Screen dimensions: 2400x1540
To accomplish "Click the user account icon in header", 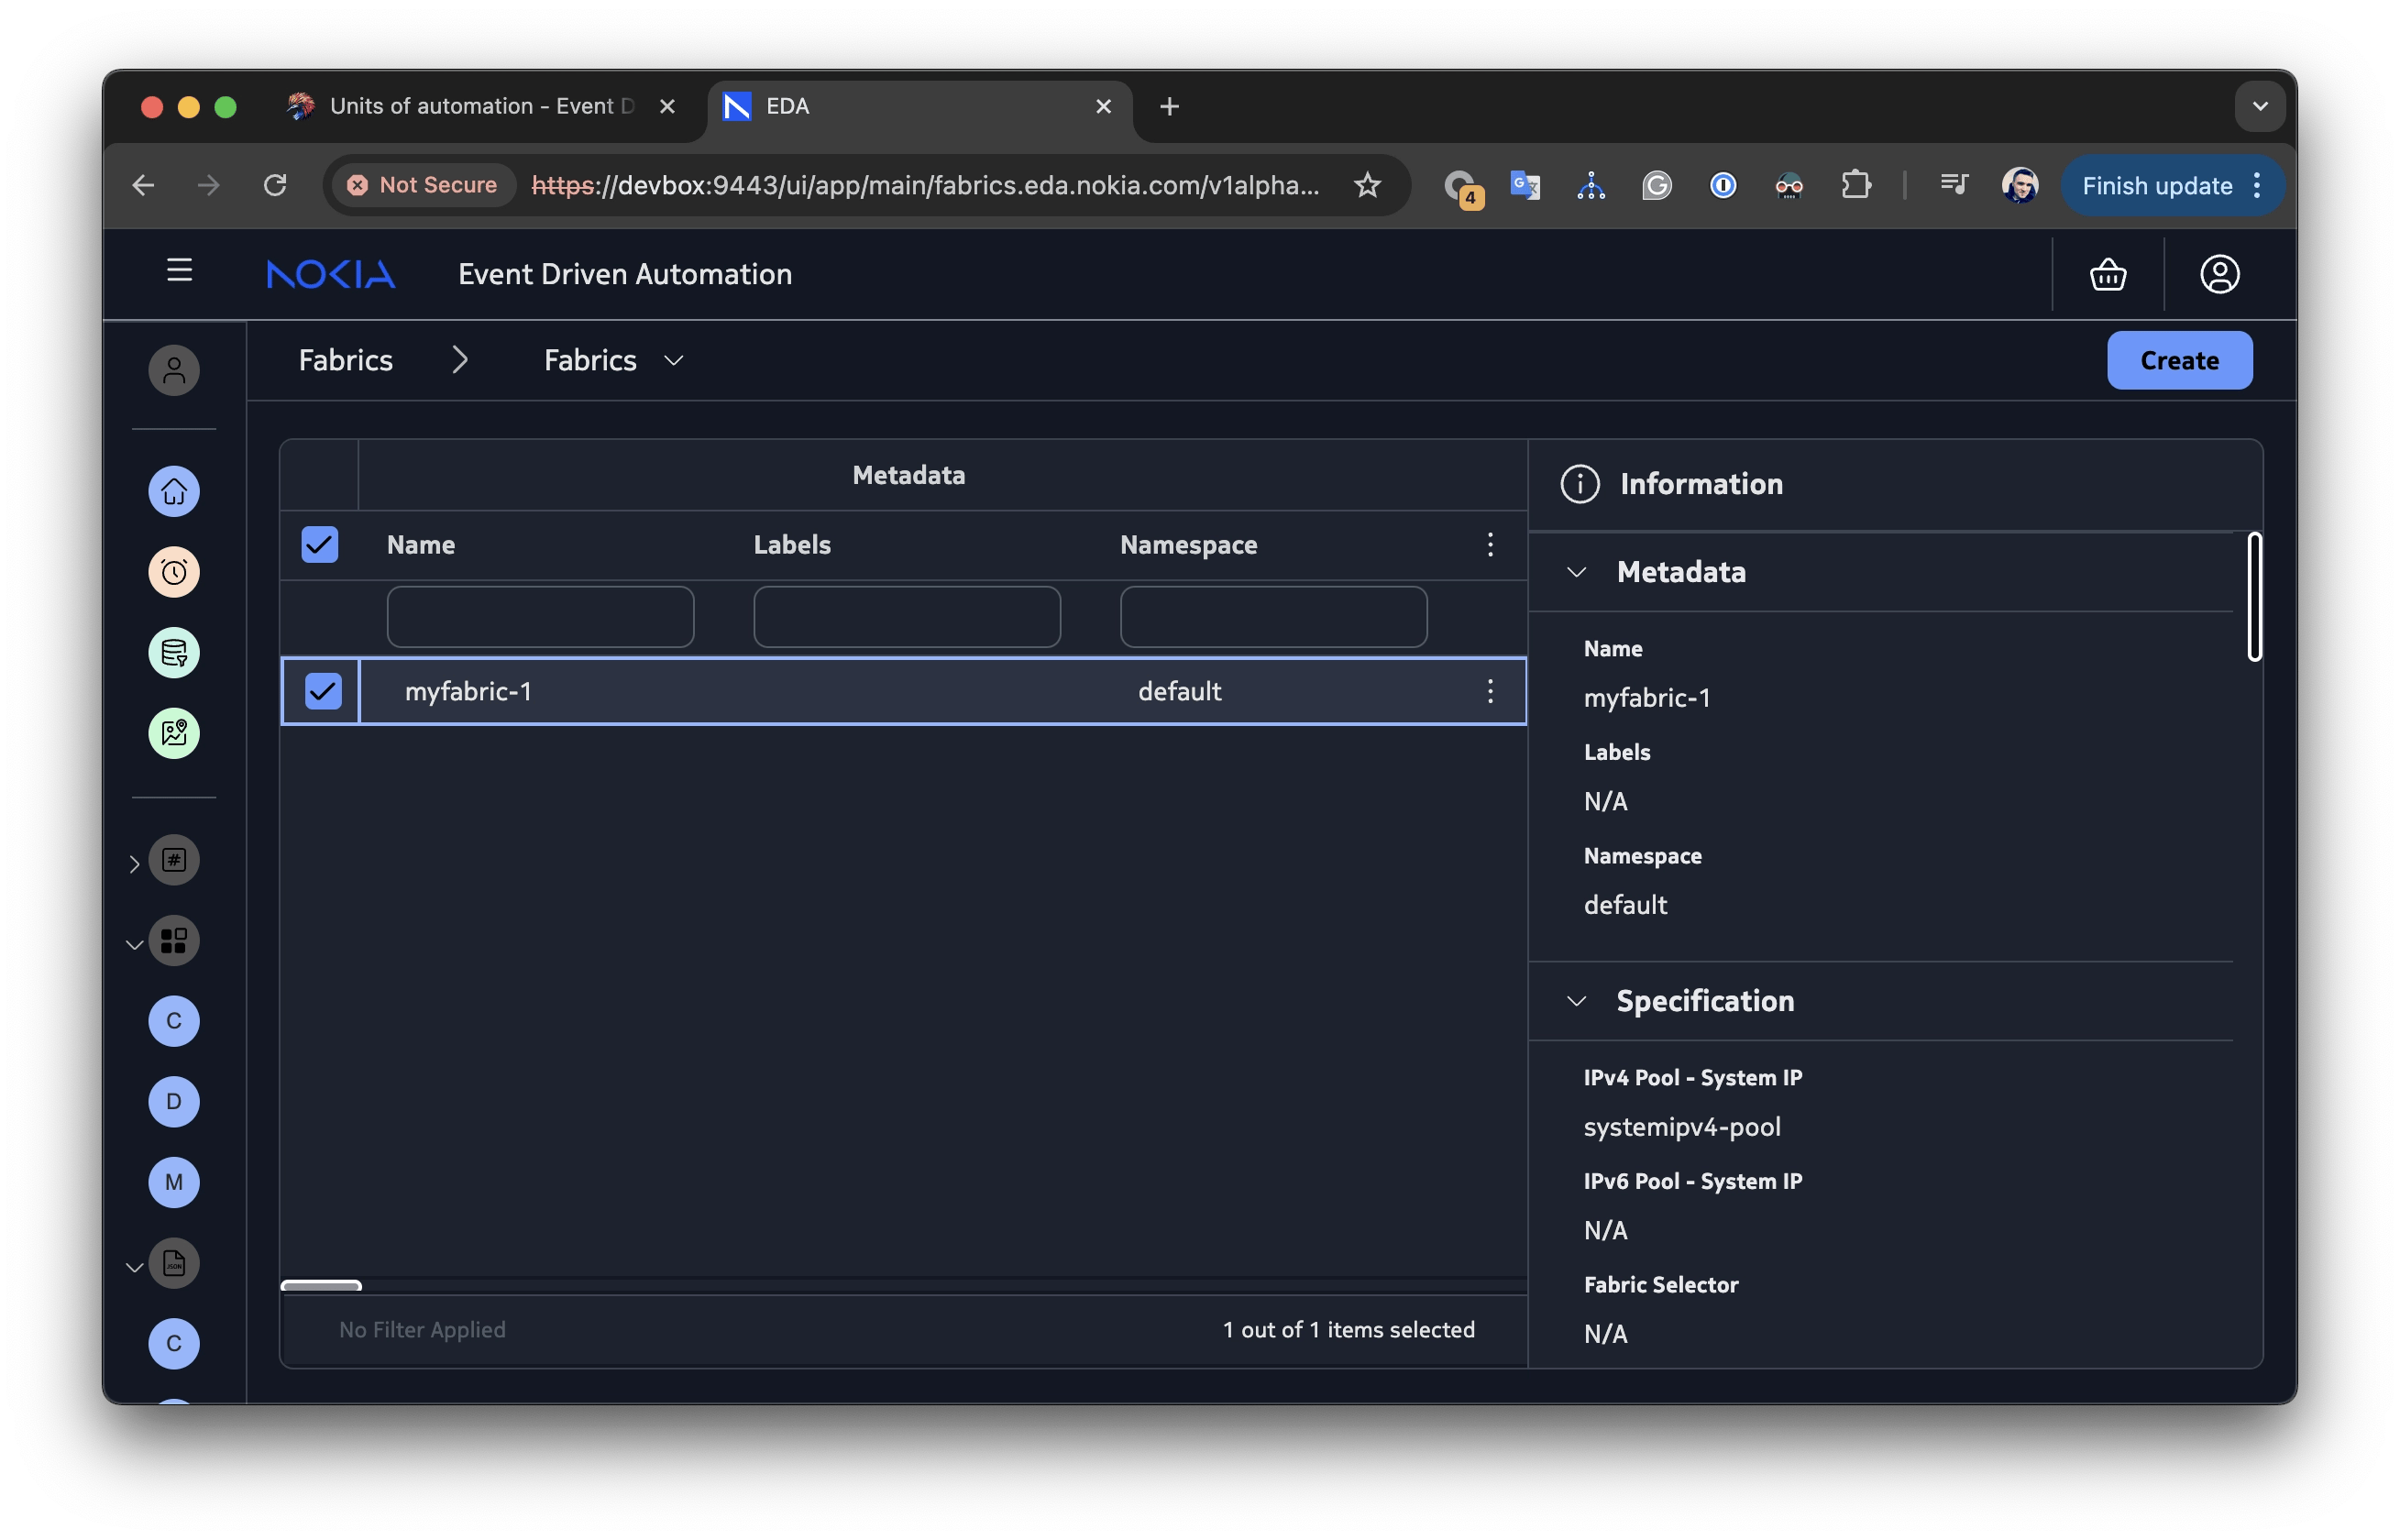I will point(2219,274).
